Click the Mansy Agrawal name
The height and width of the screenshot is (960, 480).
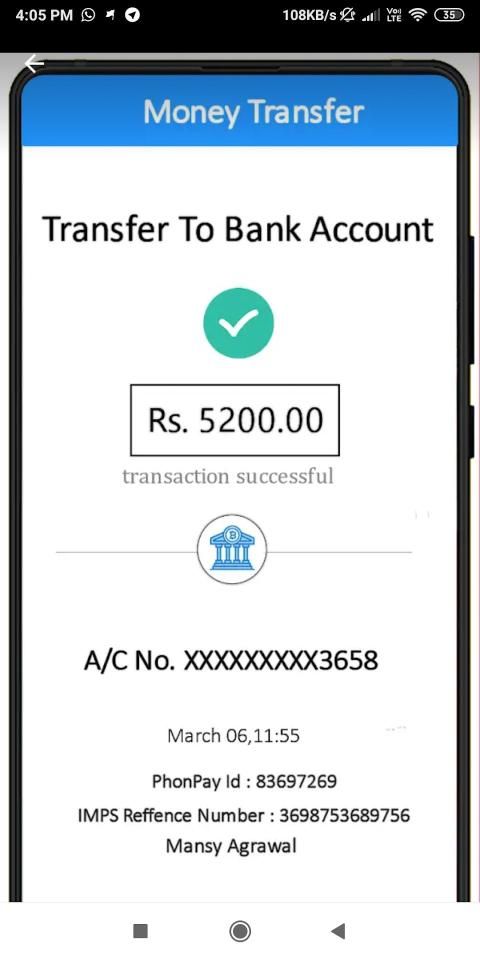pos(231,847)
